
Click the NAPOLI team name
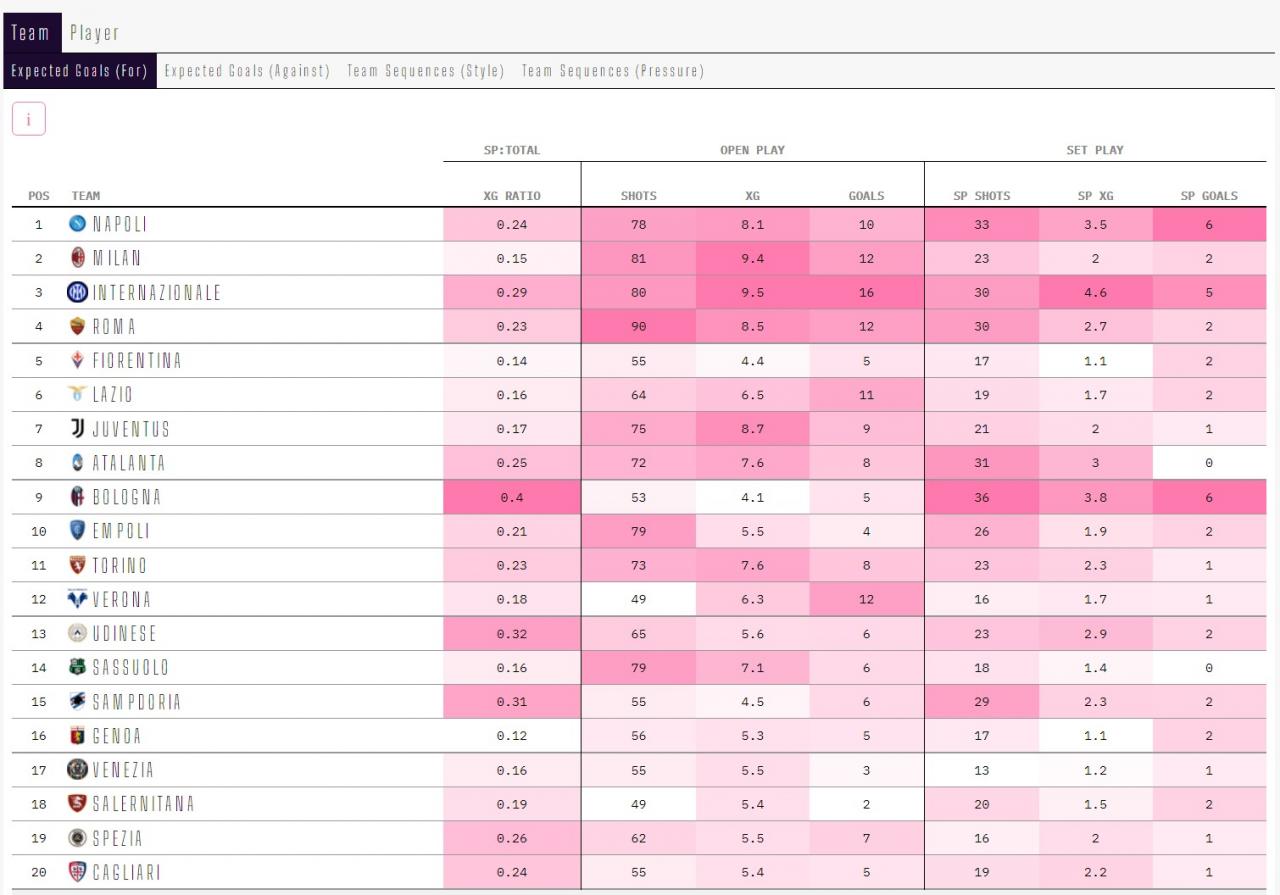[x=120, y=224]
